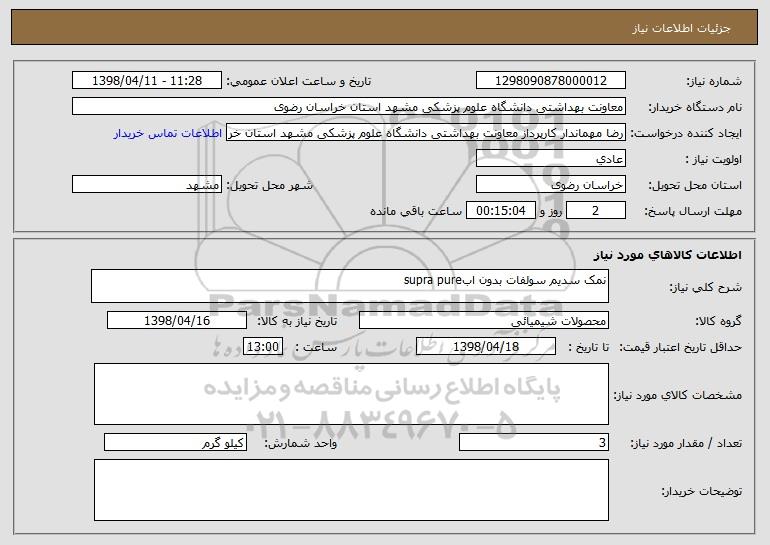770x545 pixels.
Task: Click the goods group field محصولات شیمیائی
Action: (x=484, y=321)
